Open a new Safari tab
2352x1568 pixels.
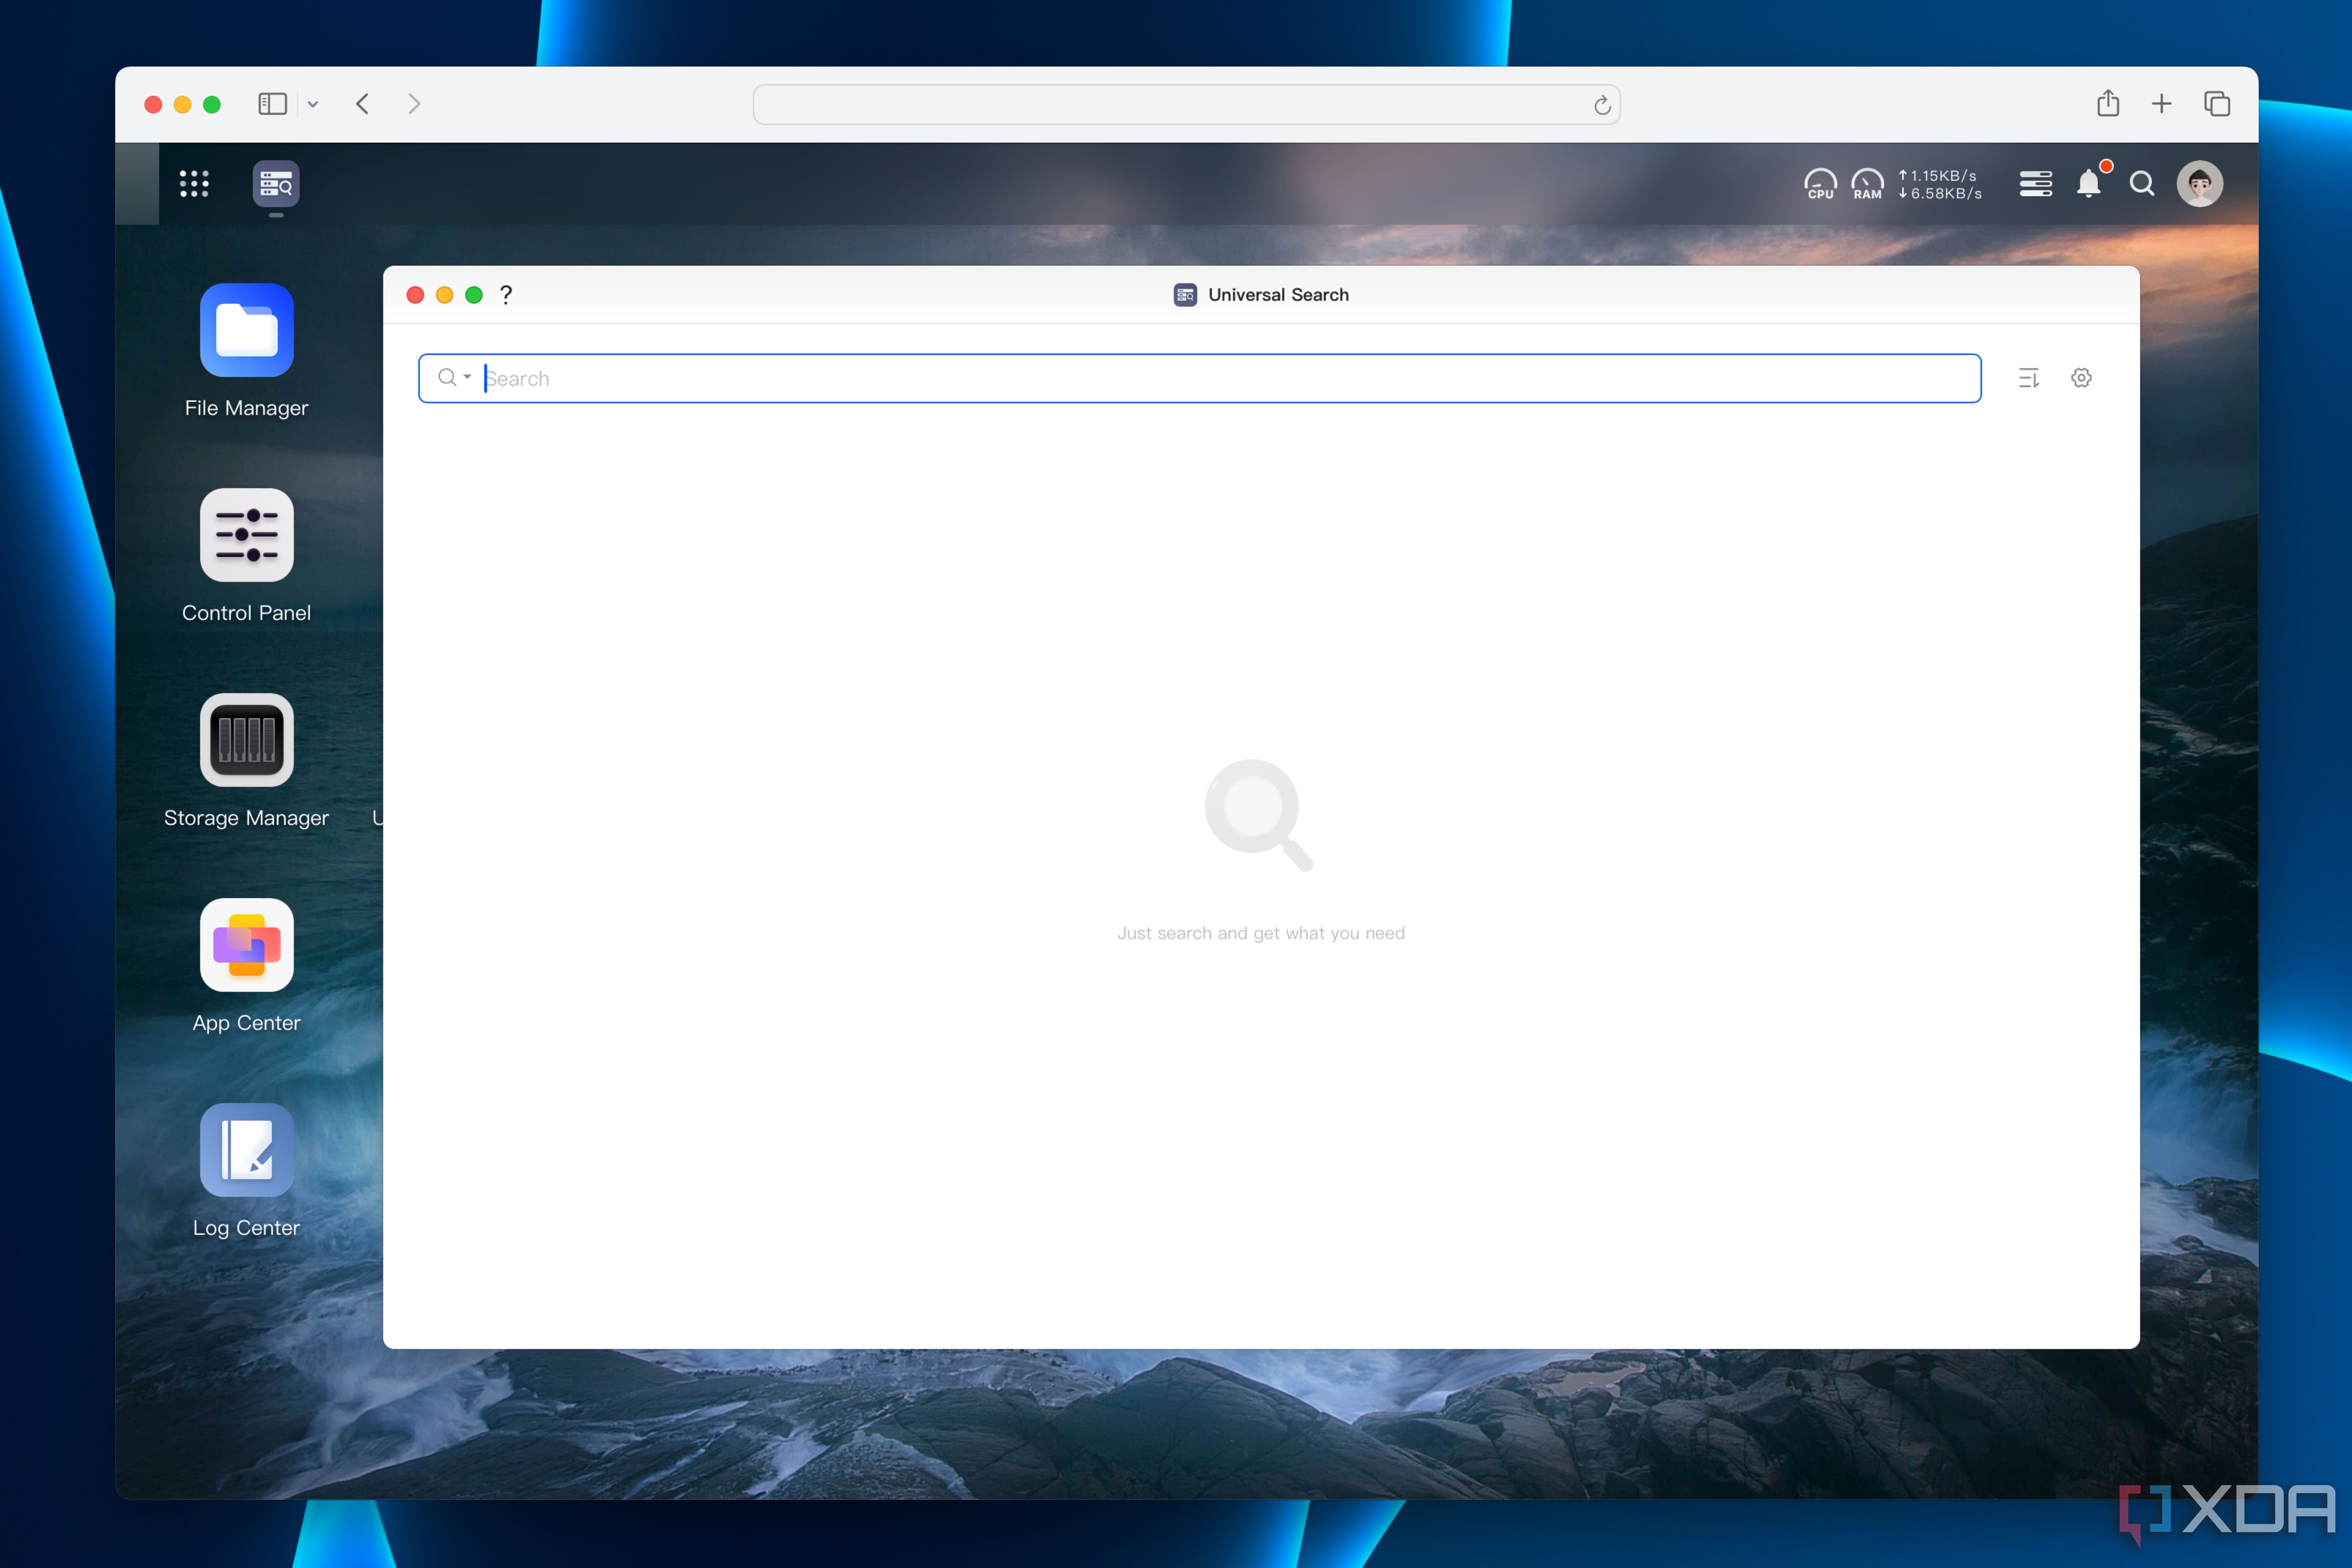coord(2161,104)
